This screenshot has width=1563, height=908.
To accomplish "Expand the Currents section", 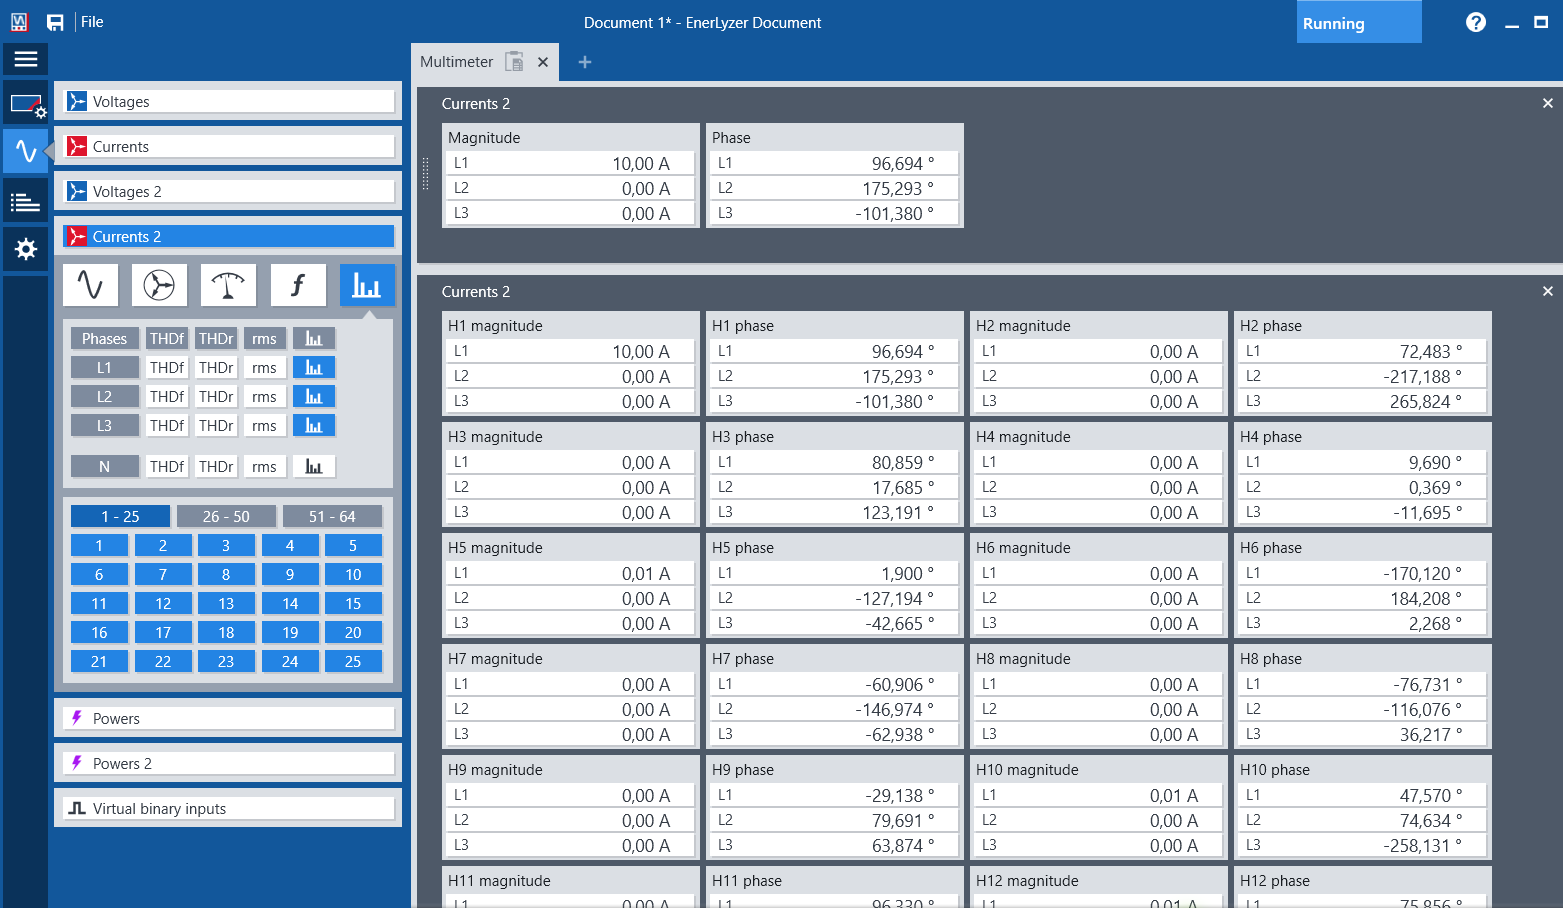I will coord(229,147).
